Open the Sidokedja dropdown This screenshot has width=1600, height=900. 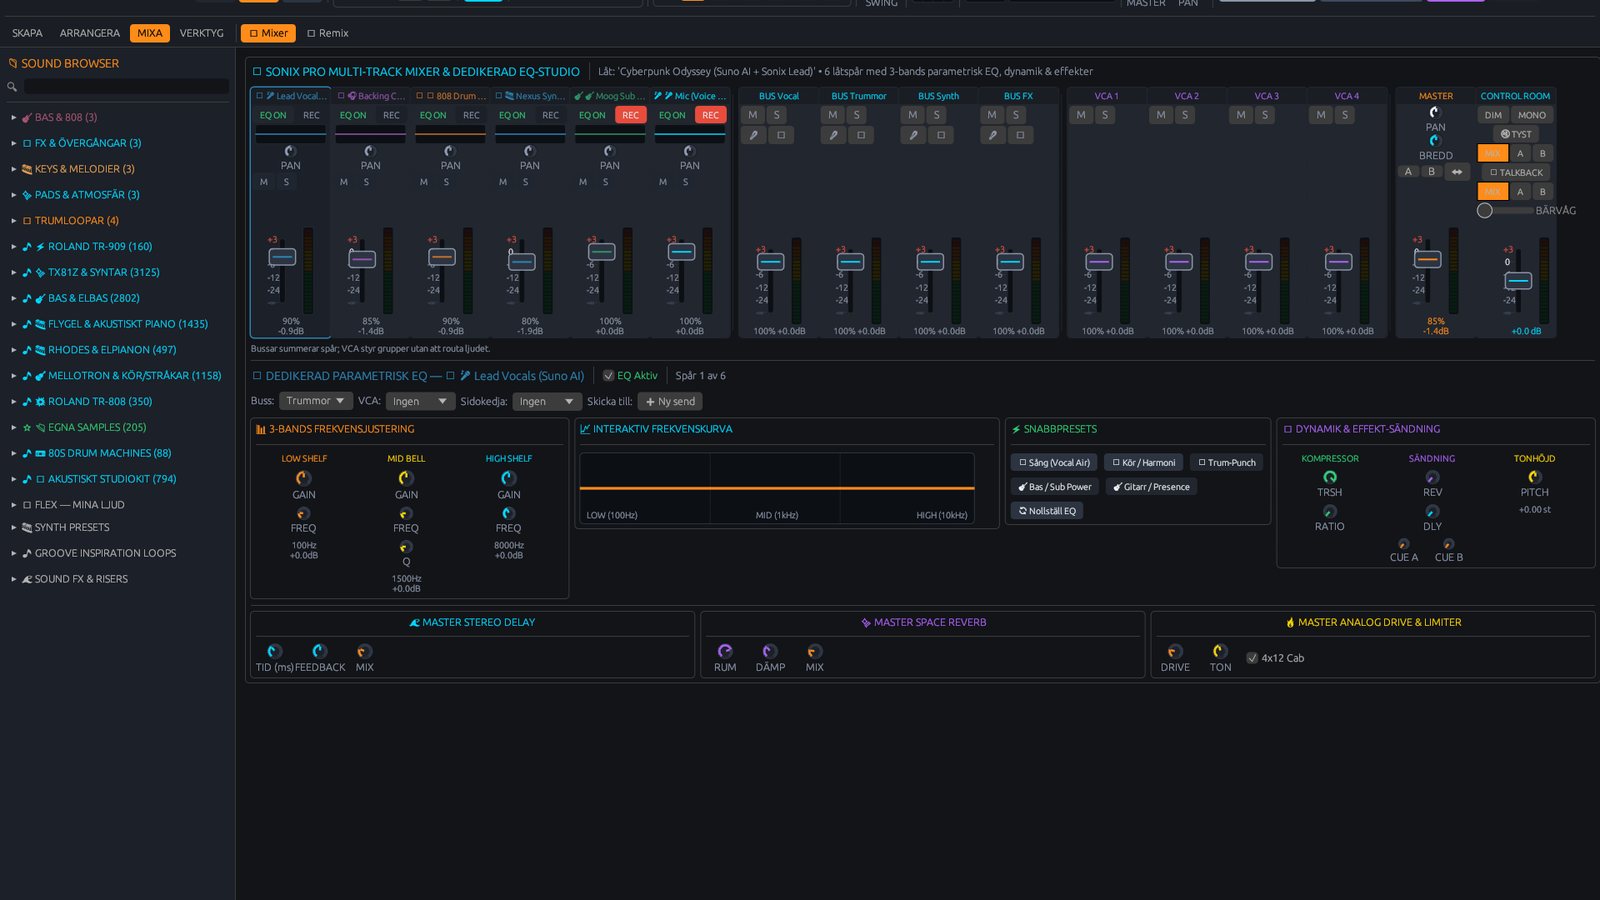[x=546, y=401]
